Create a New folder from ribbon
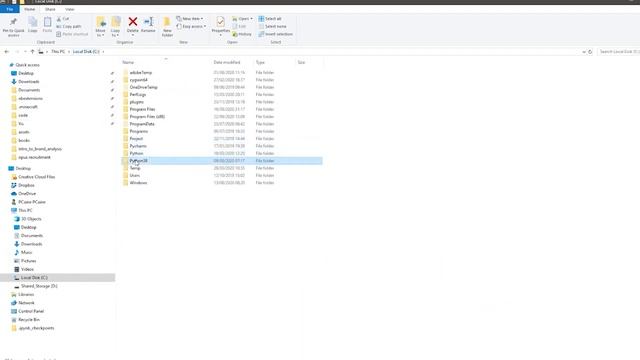The width and height of the screenshot is (640, 360). pyautogui.click(x=167, y=27)
